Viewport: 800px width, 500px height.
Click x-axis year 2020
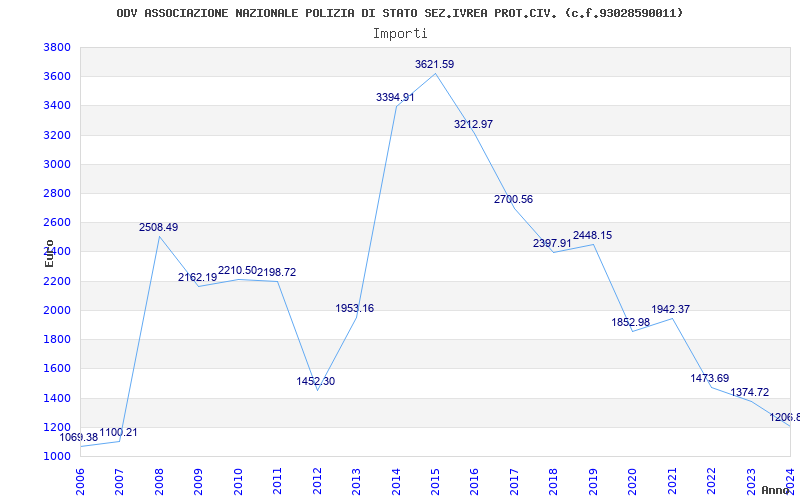click(x=633, y=481)
